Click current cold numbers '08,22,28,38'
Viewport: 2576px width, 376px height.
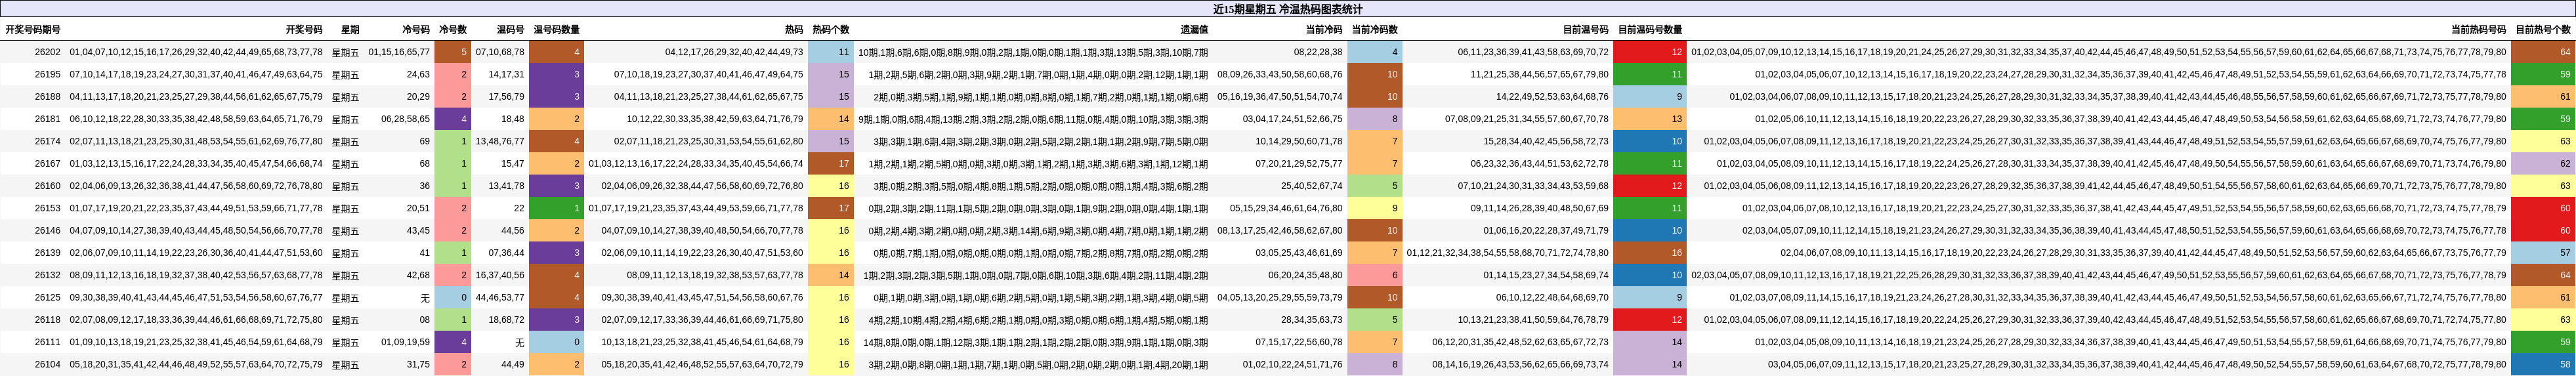point(1318,52)
